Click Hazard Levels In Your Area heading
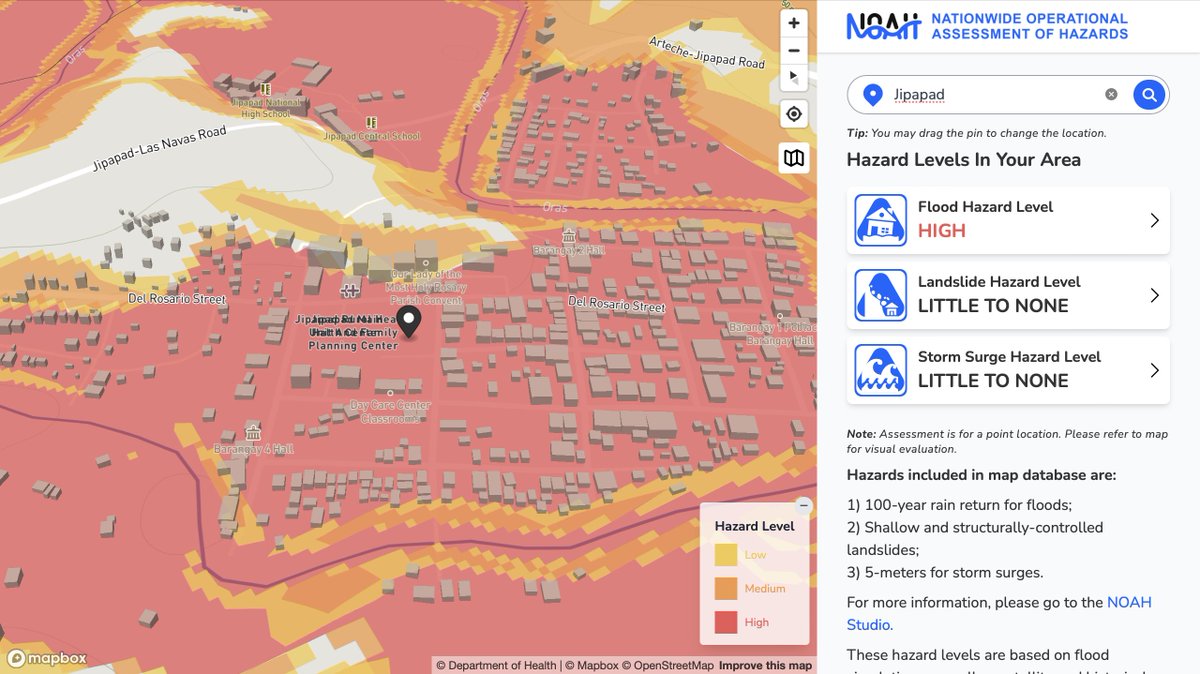 (964, 160)
